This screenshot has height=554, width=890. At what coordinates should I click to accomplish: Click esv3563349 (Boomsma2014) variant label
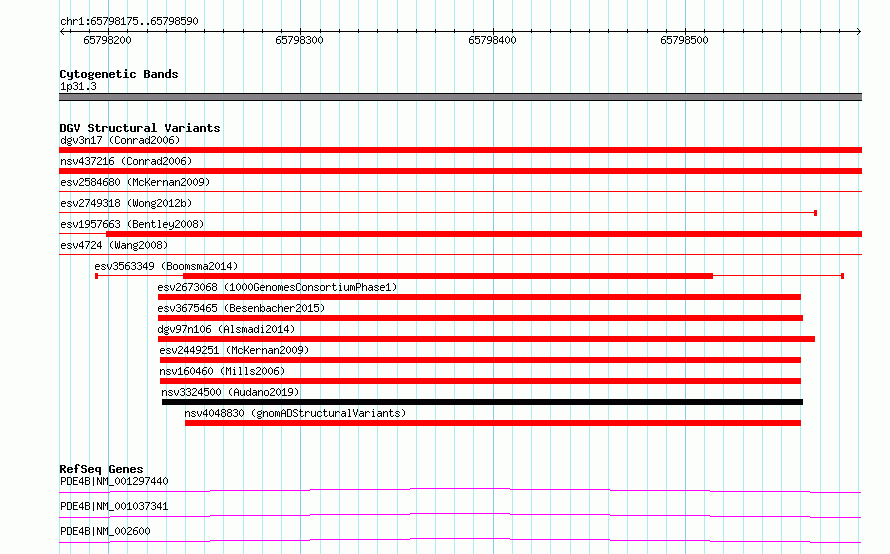[166, 266]
